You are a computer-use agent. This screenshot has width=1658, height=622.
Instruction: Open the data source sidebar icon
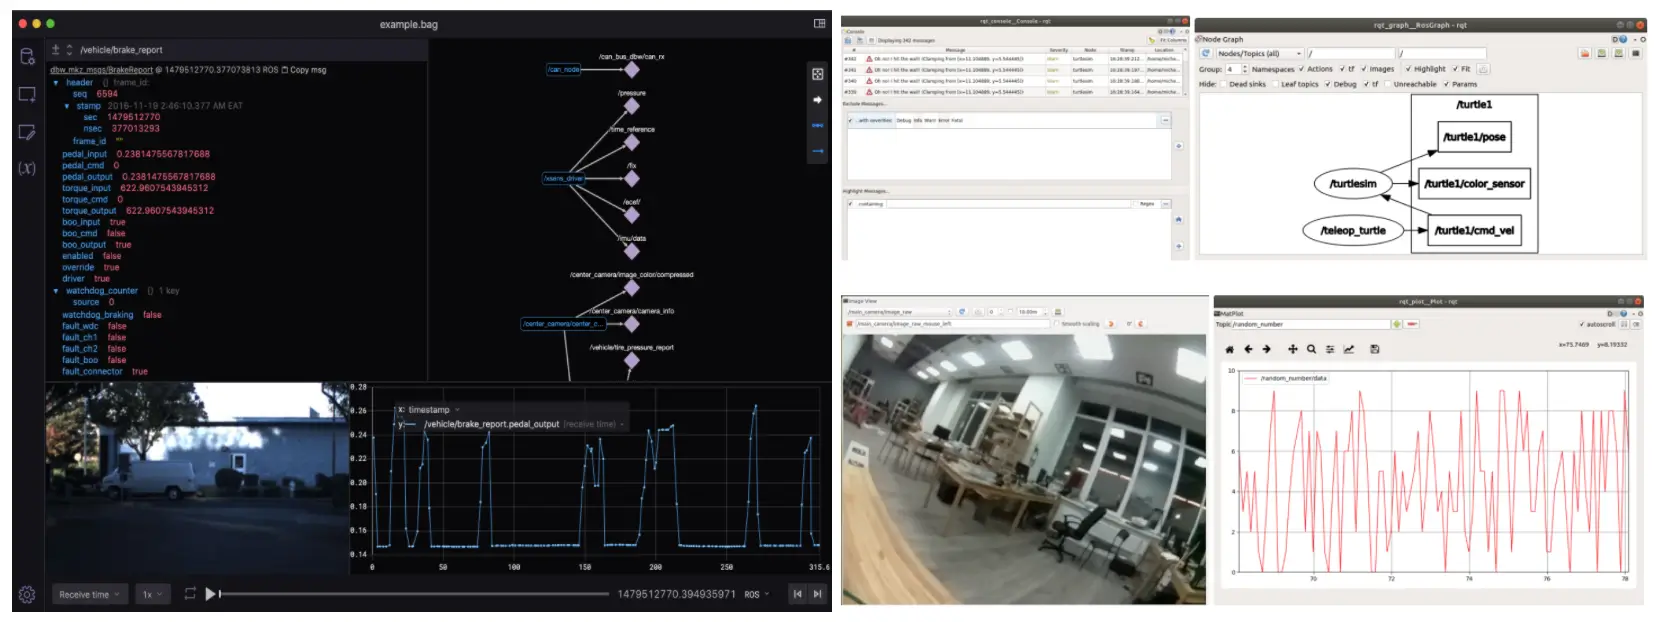[27, 56]
